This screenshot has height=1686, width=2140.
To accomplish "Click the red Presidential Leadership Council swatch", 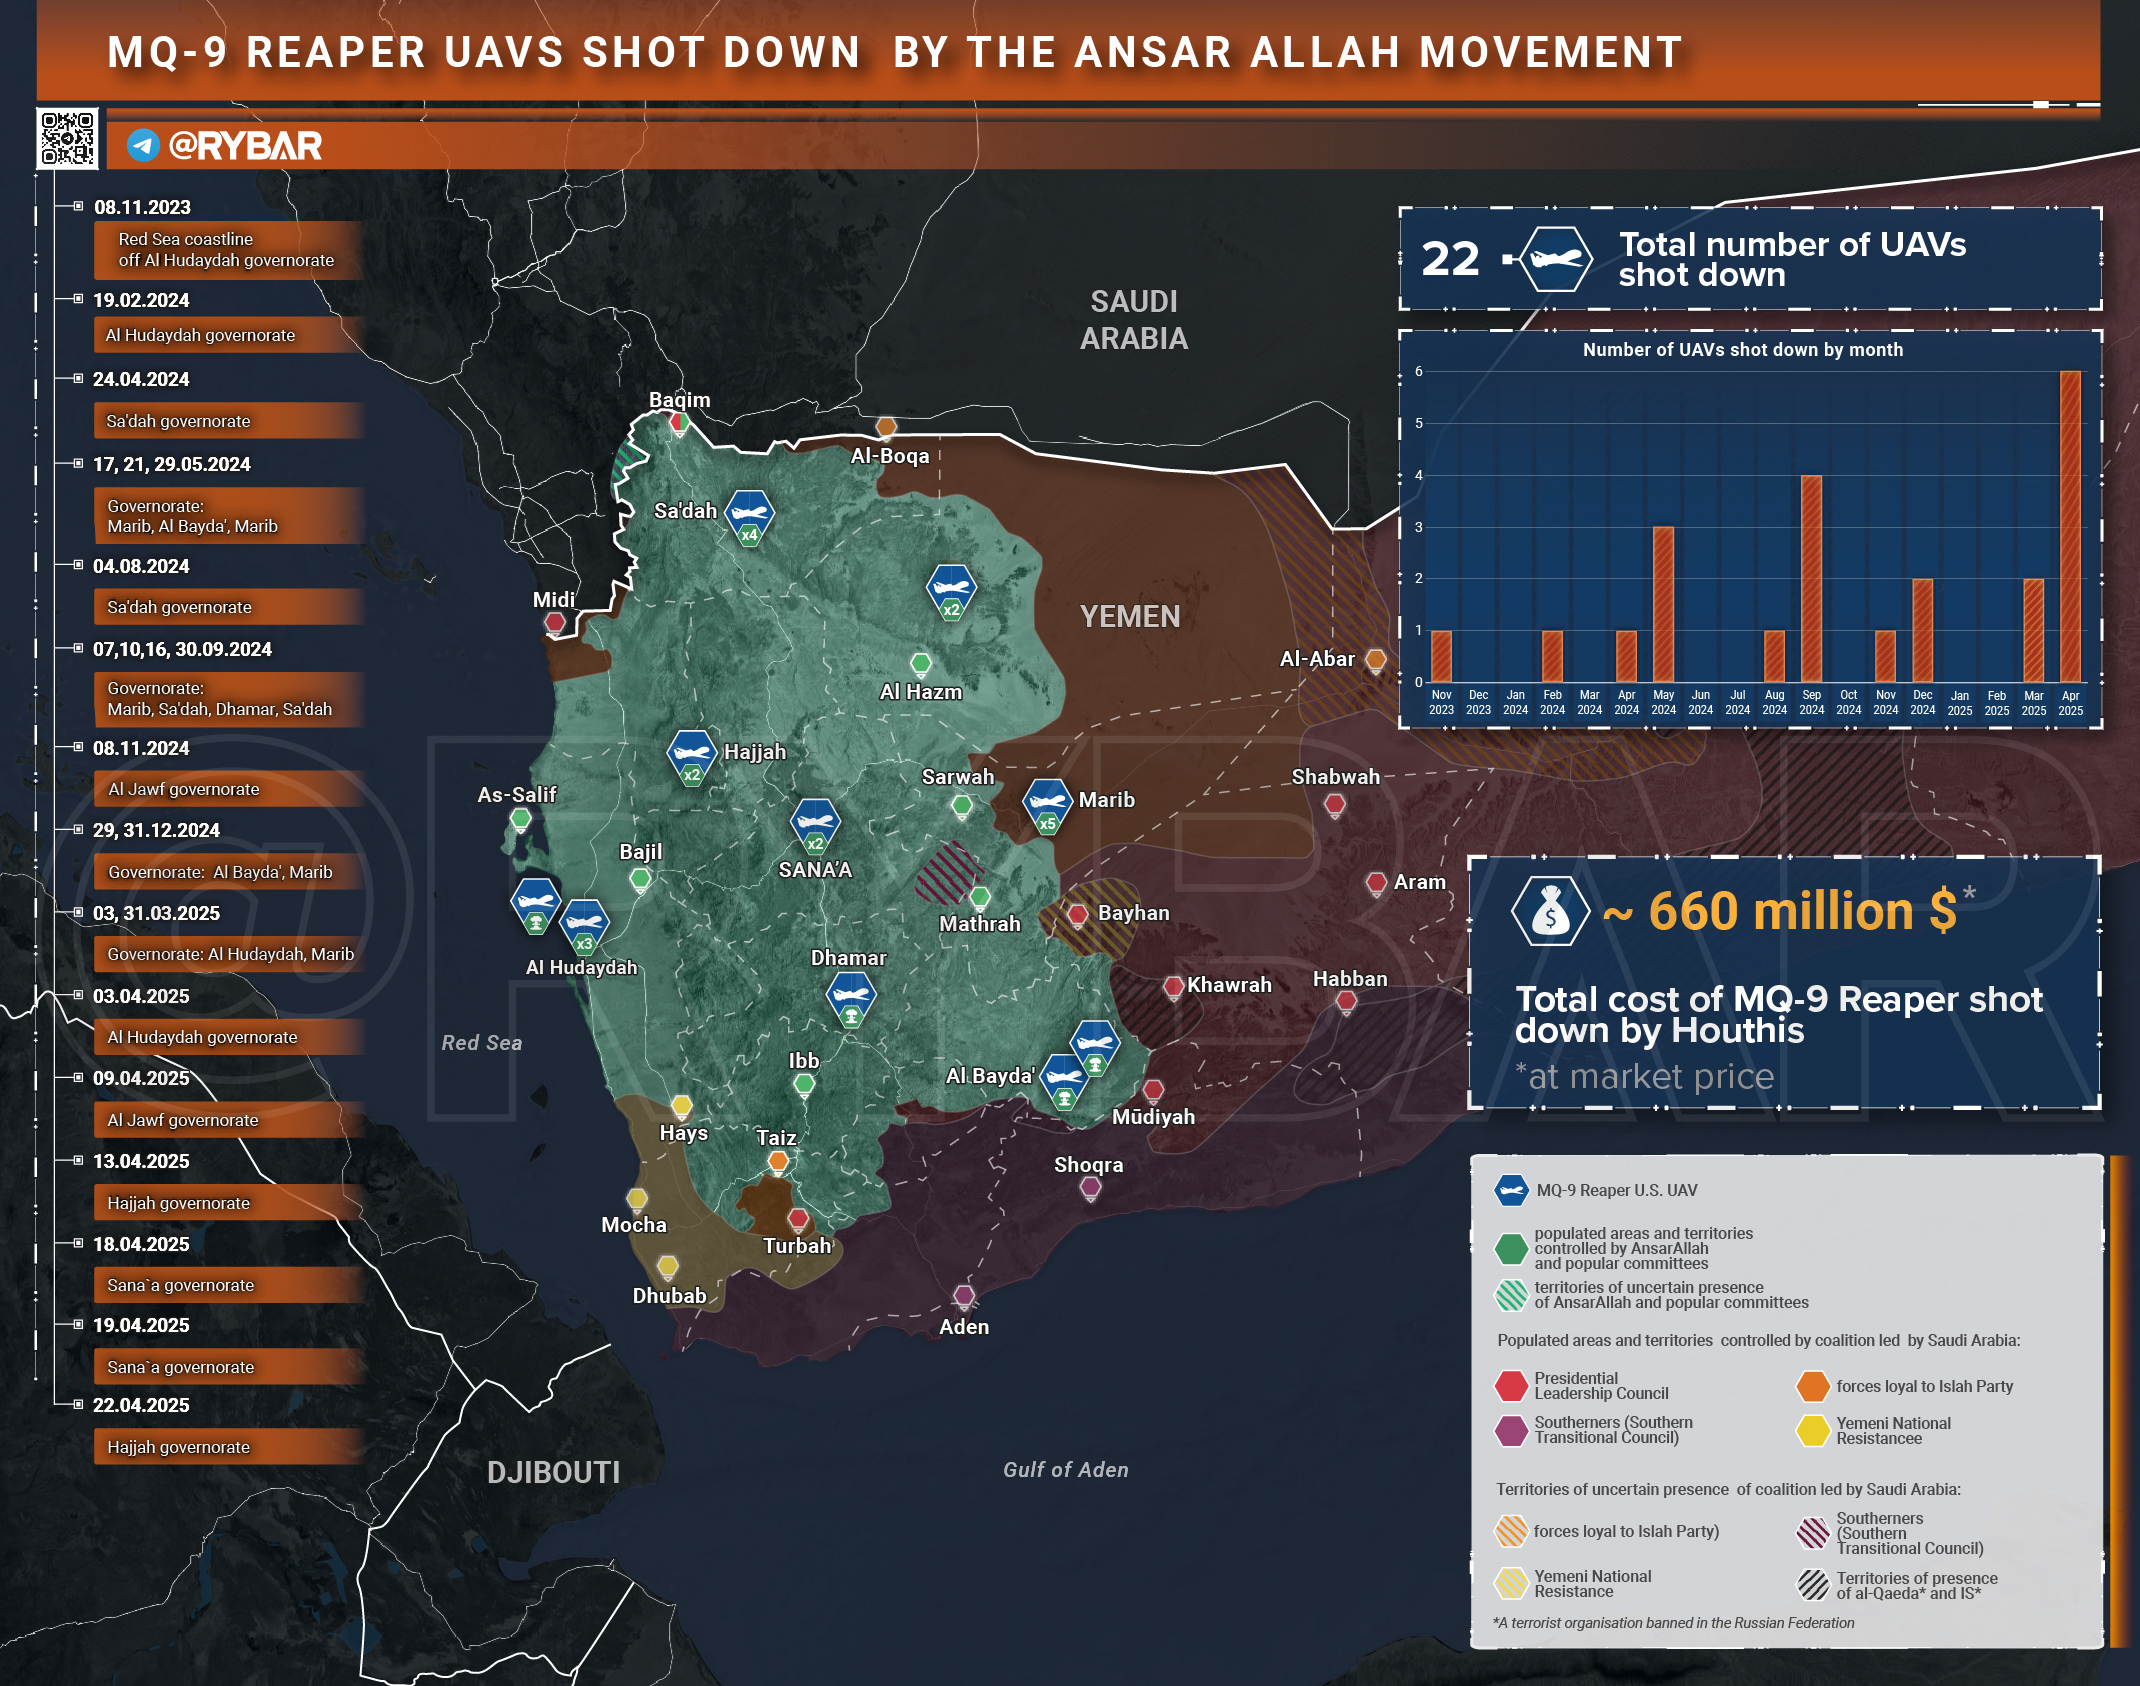I will click(x=1511, y=1386).
